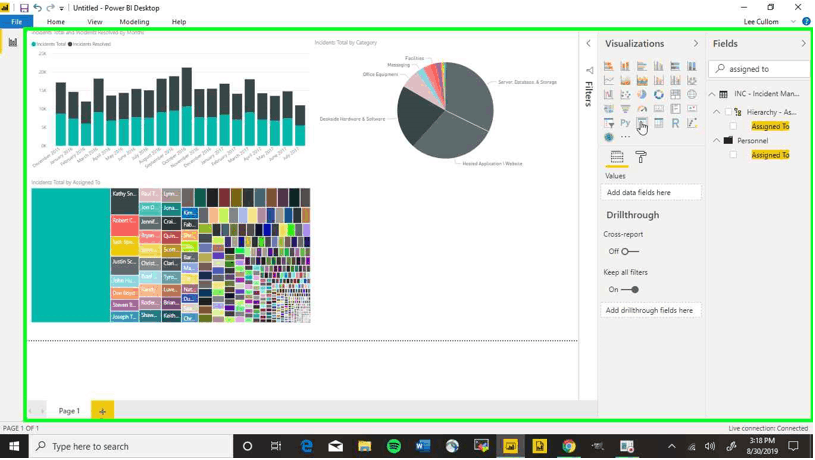
Task: Select the Clustered column chart visual
Action: (659, 66)
